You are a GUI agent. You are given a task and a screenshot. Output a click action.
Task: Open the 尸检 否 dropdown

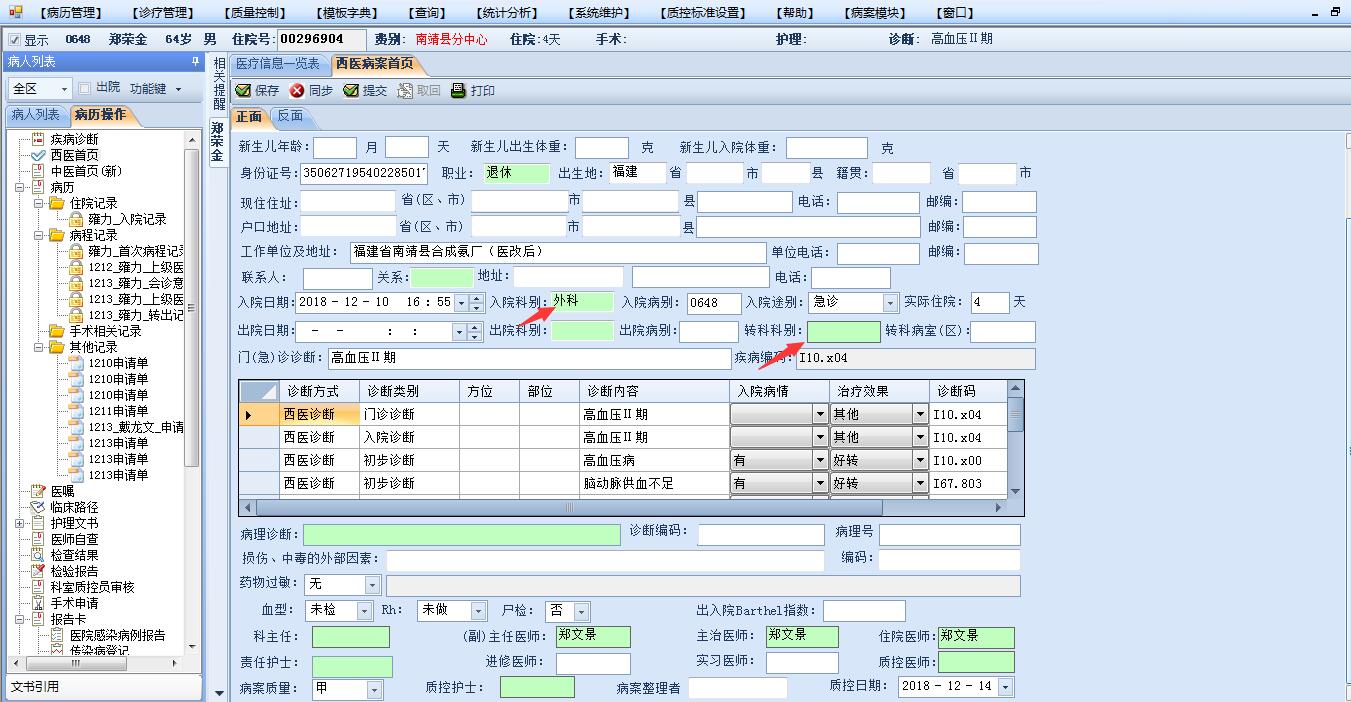582,611
